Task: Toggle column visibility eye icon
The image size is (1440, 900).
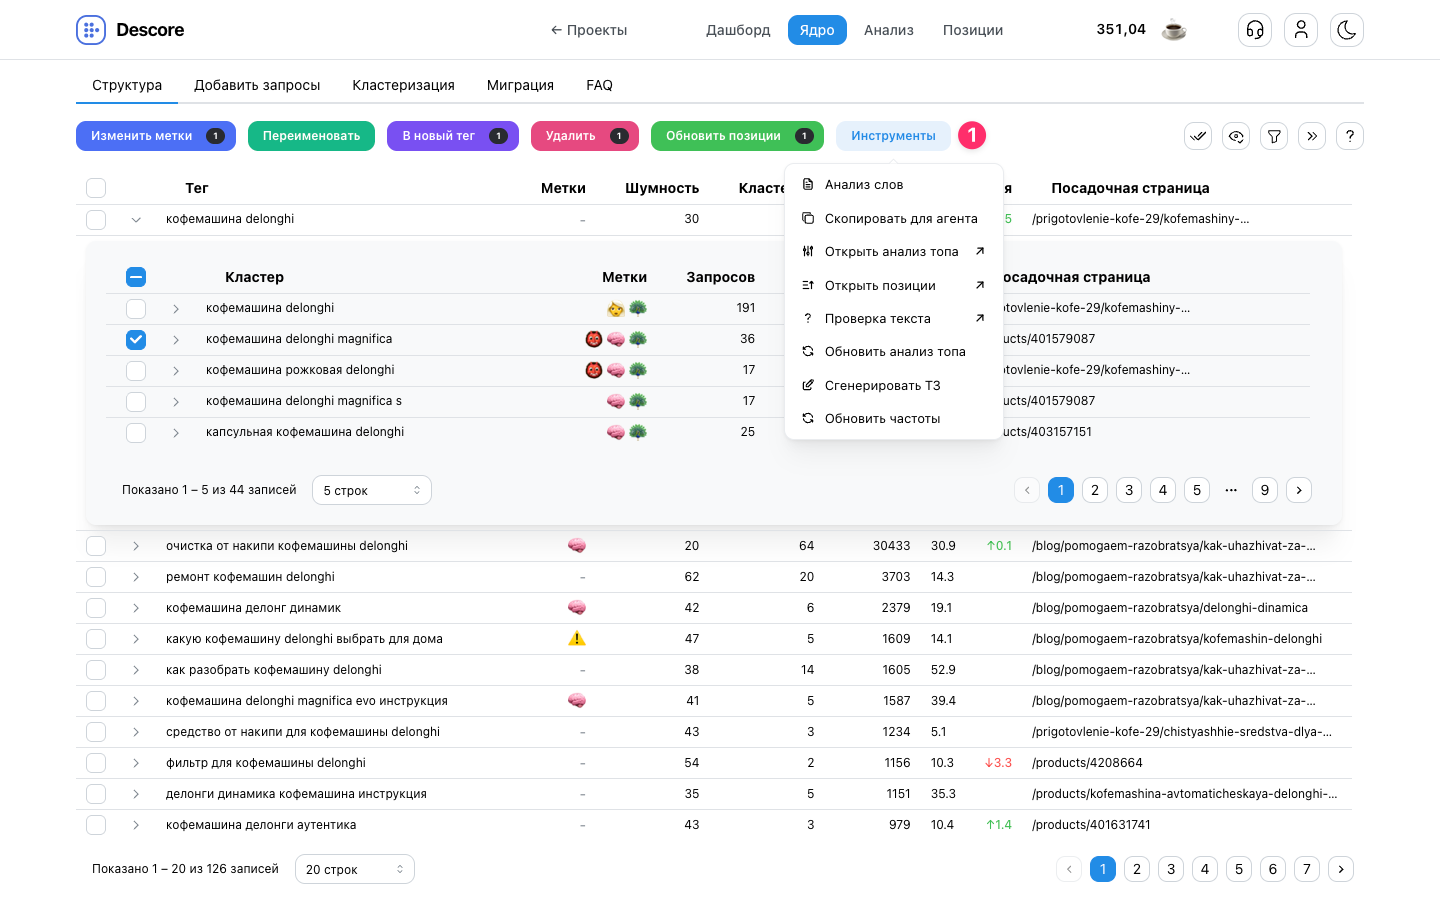Action: tap(1236, 136)
